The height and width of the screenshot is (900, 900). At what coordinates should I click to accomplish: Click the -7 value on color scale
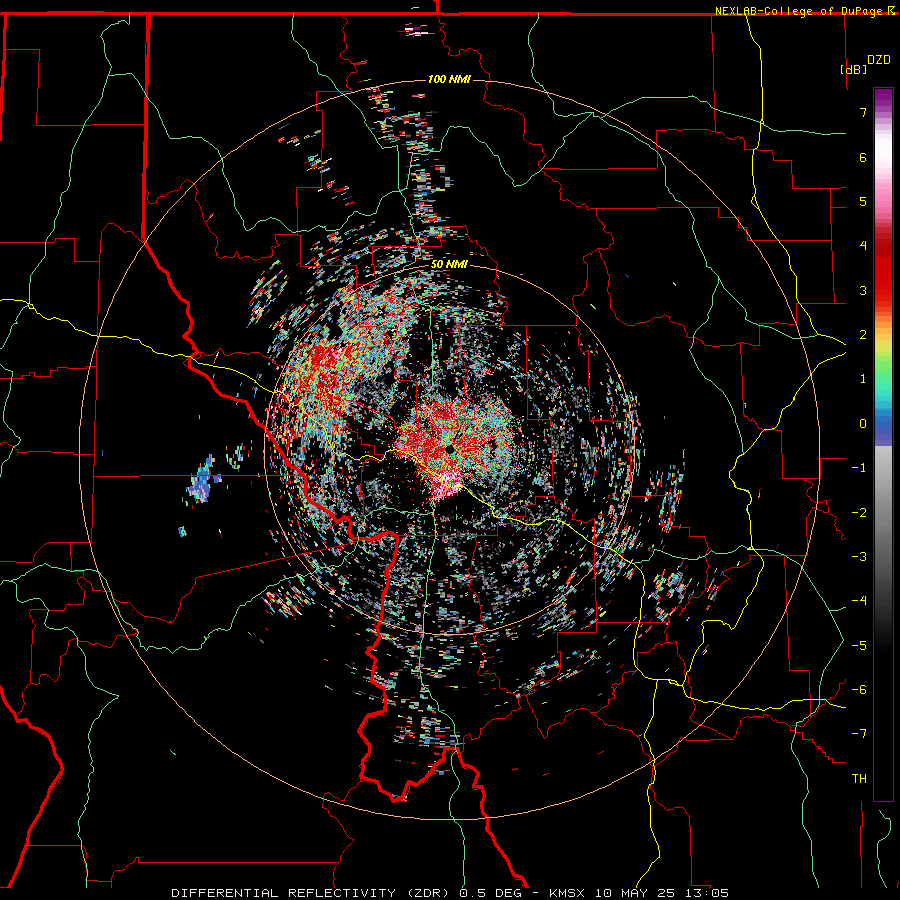click(859, 734)
